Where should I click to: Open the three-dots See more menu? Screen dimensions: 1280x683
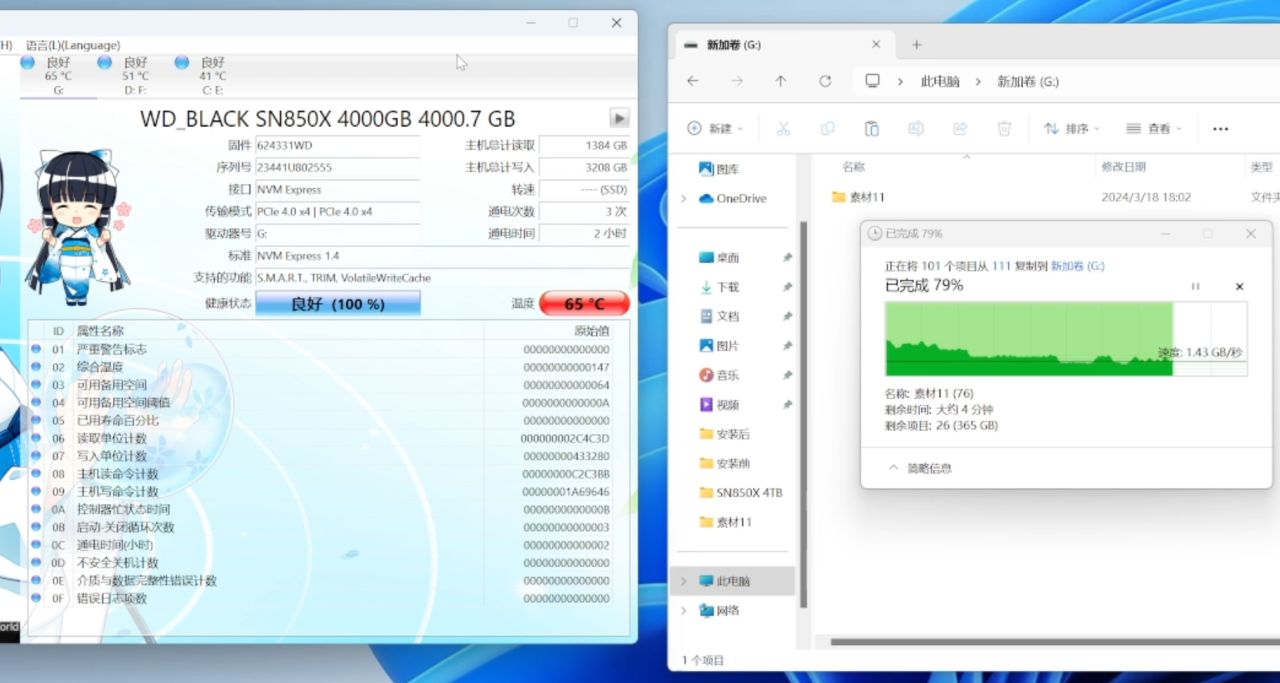point(1220,129)
